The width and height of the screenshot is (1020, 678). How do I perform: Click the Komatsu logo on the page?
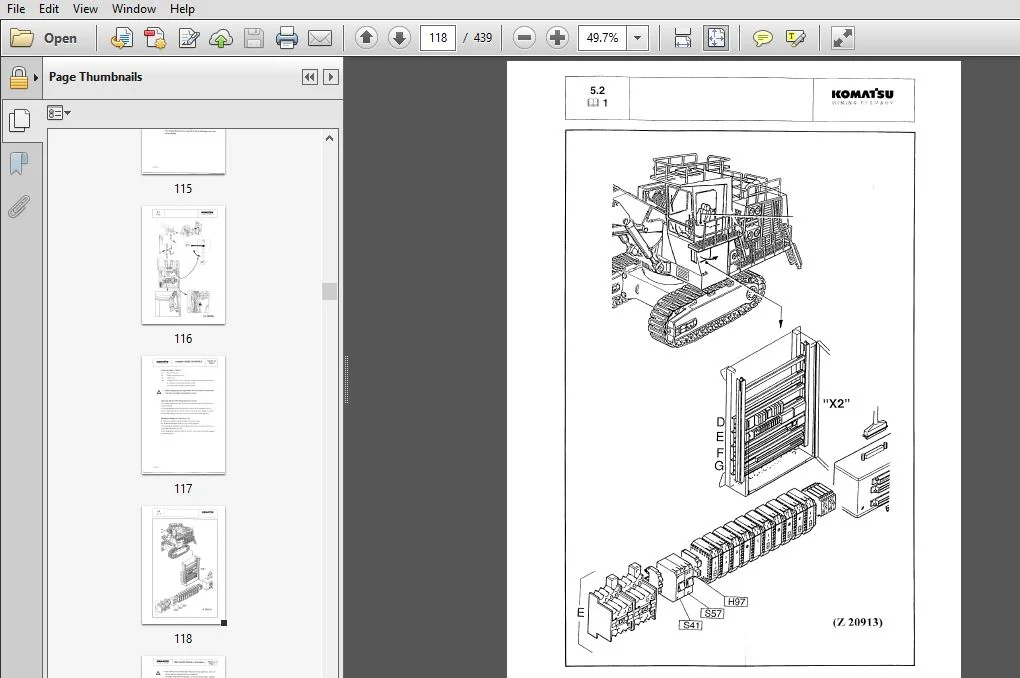click(863, 97)
